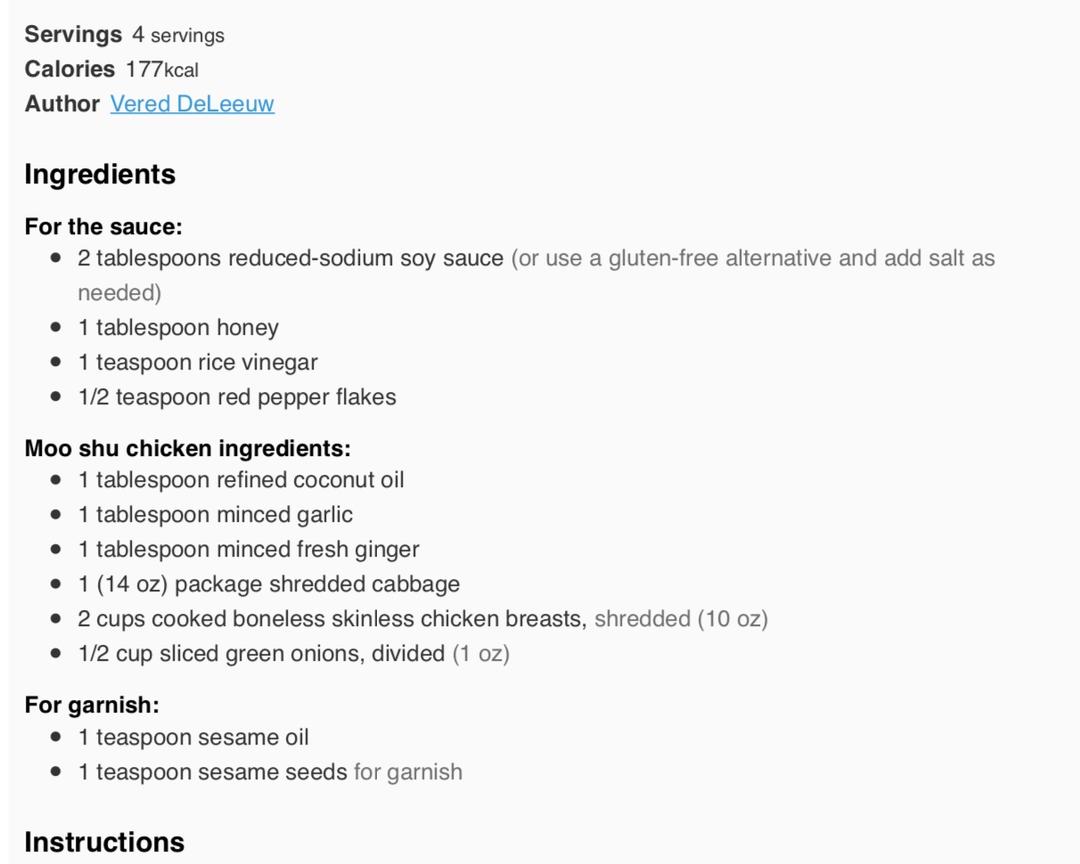This screenshot has height=864, width=1080.
Task: Click the shredded cabbage package ingredient
Action: [x=269, y=584]
